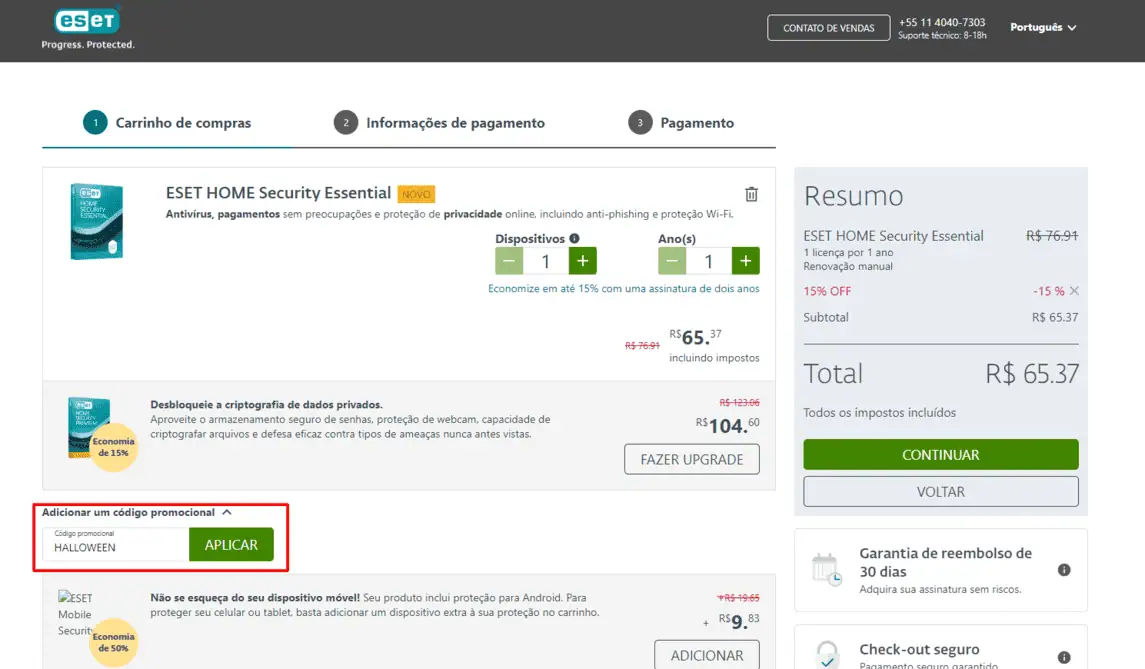
Task: Click the Resumo heading
Action: (x=853, y=196)
